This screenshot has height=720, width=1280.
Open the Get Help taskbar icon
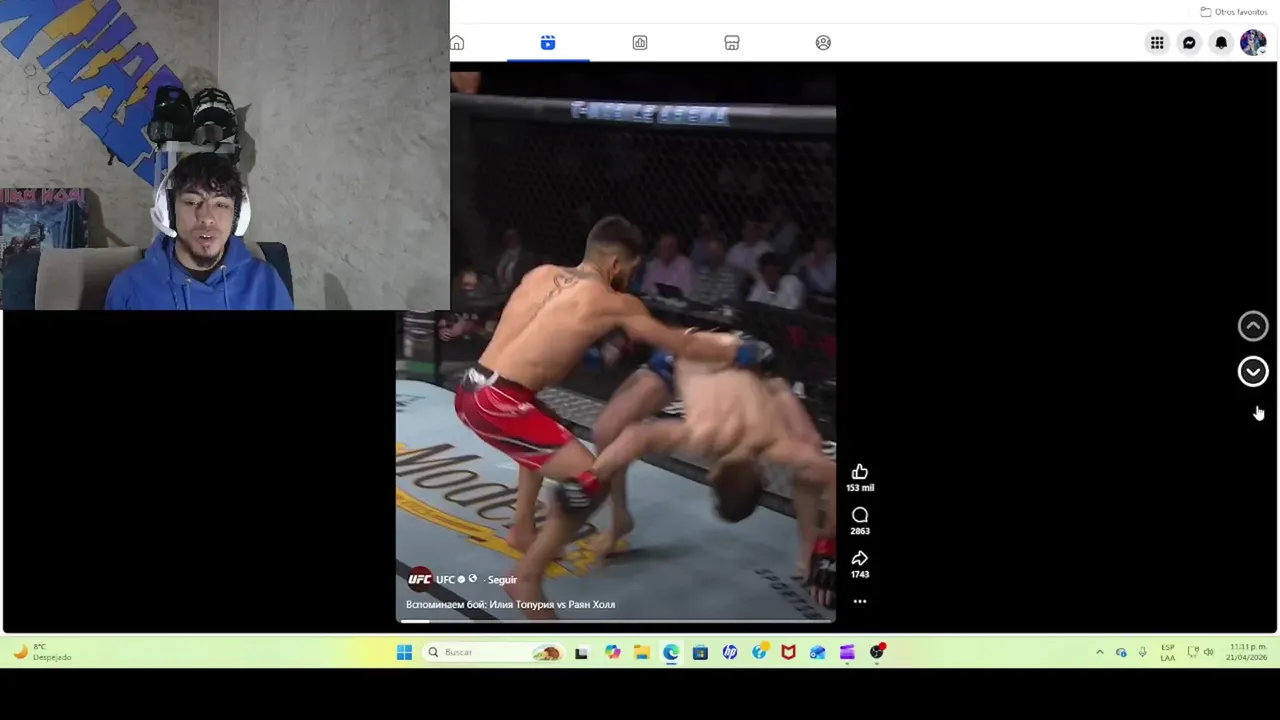759,652
